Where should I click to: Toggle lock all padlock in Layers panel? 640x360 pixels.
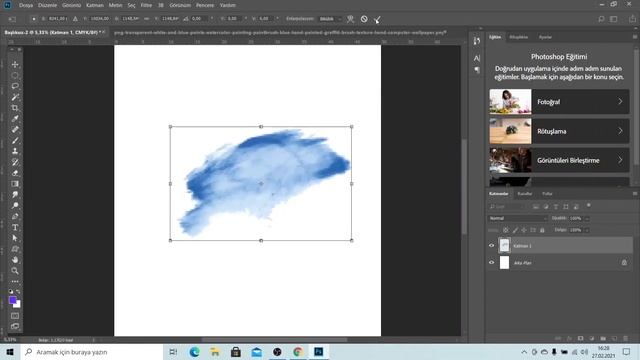click(542, 230)
